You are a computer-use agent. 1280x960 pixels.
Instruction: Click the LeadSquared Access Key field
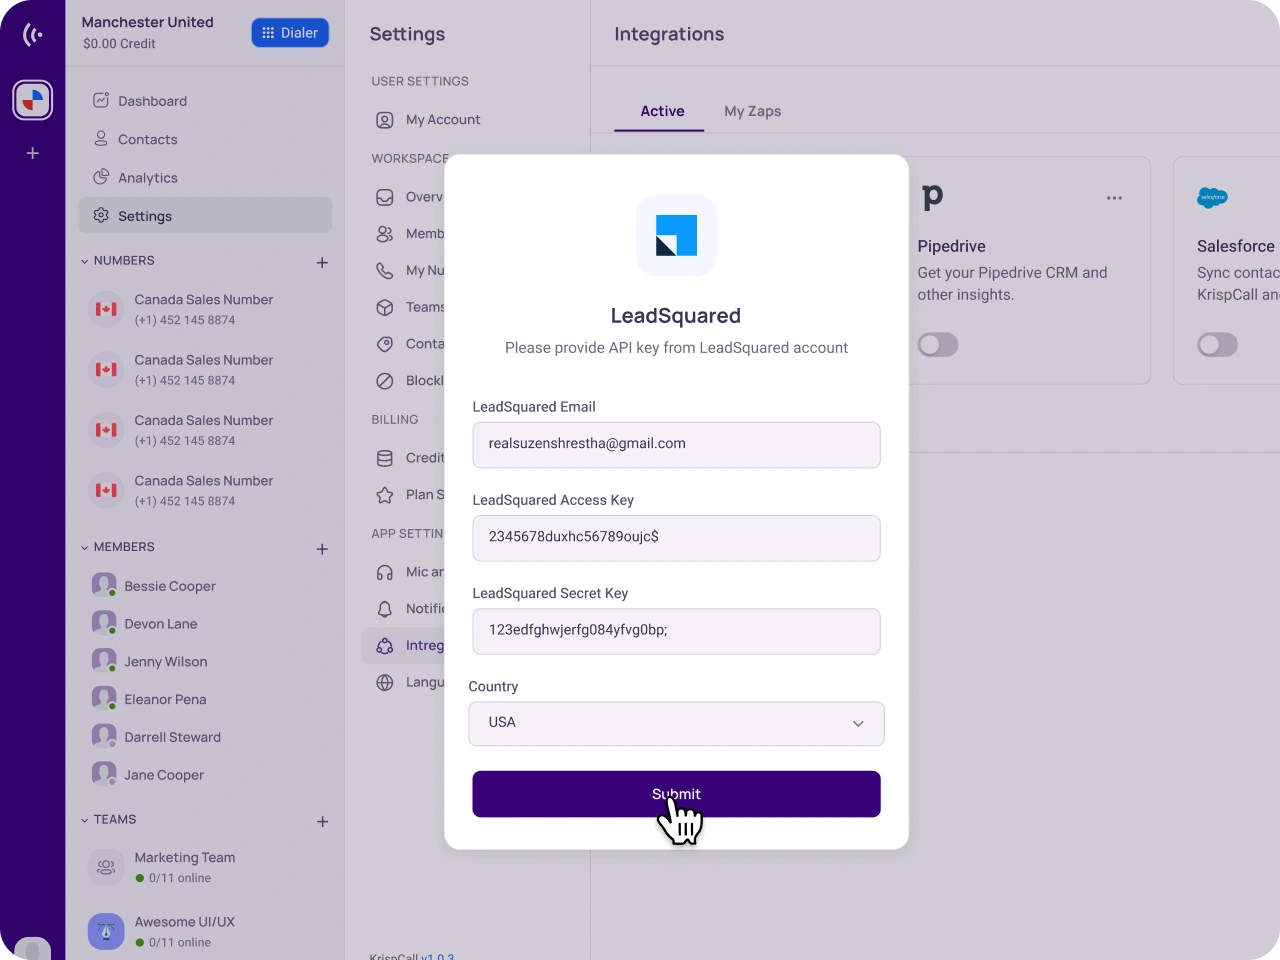[676, 538]
